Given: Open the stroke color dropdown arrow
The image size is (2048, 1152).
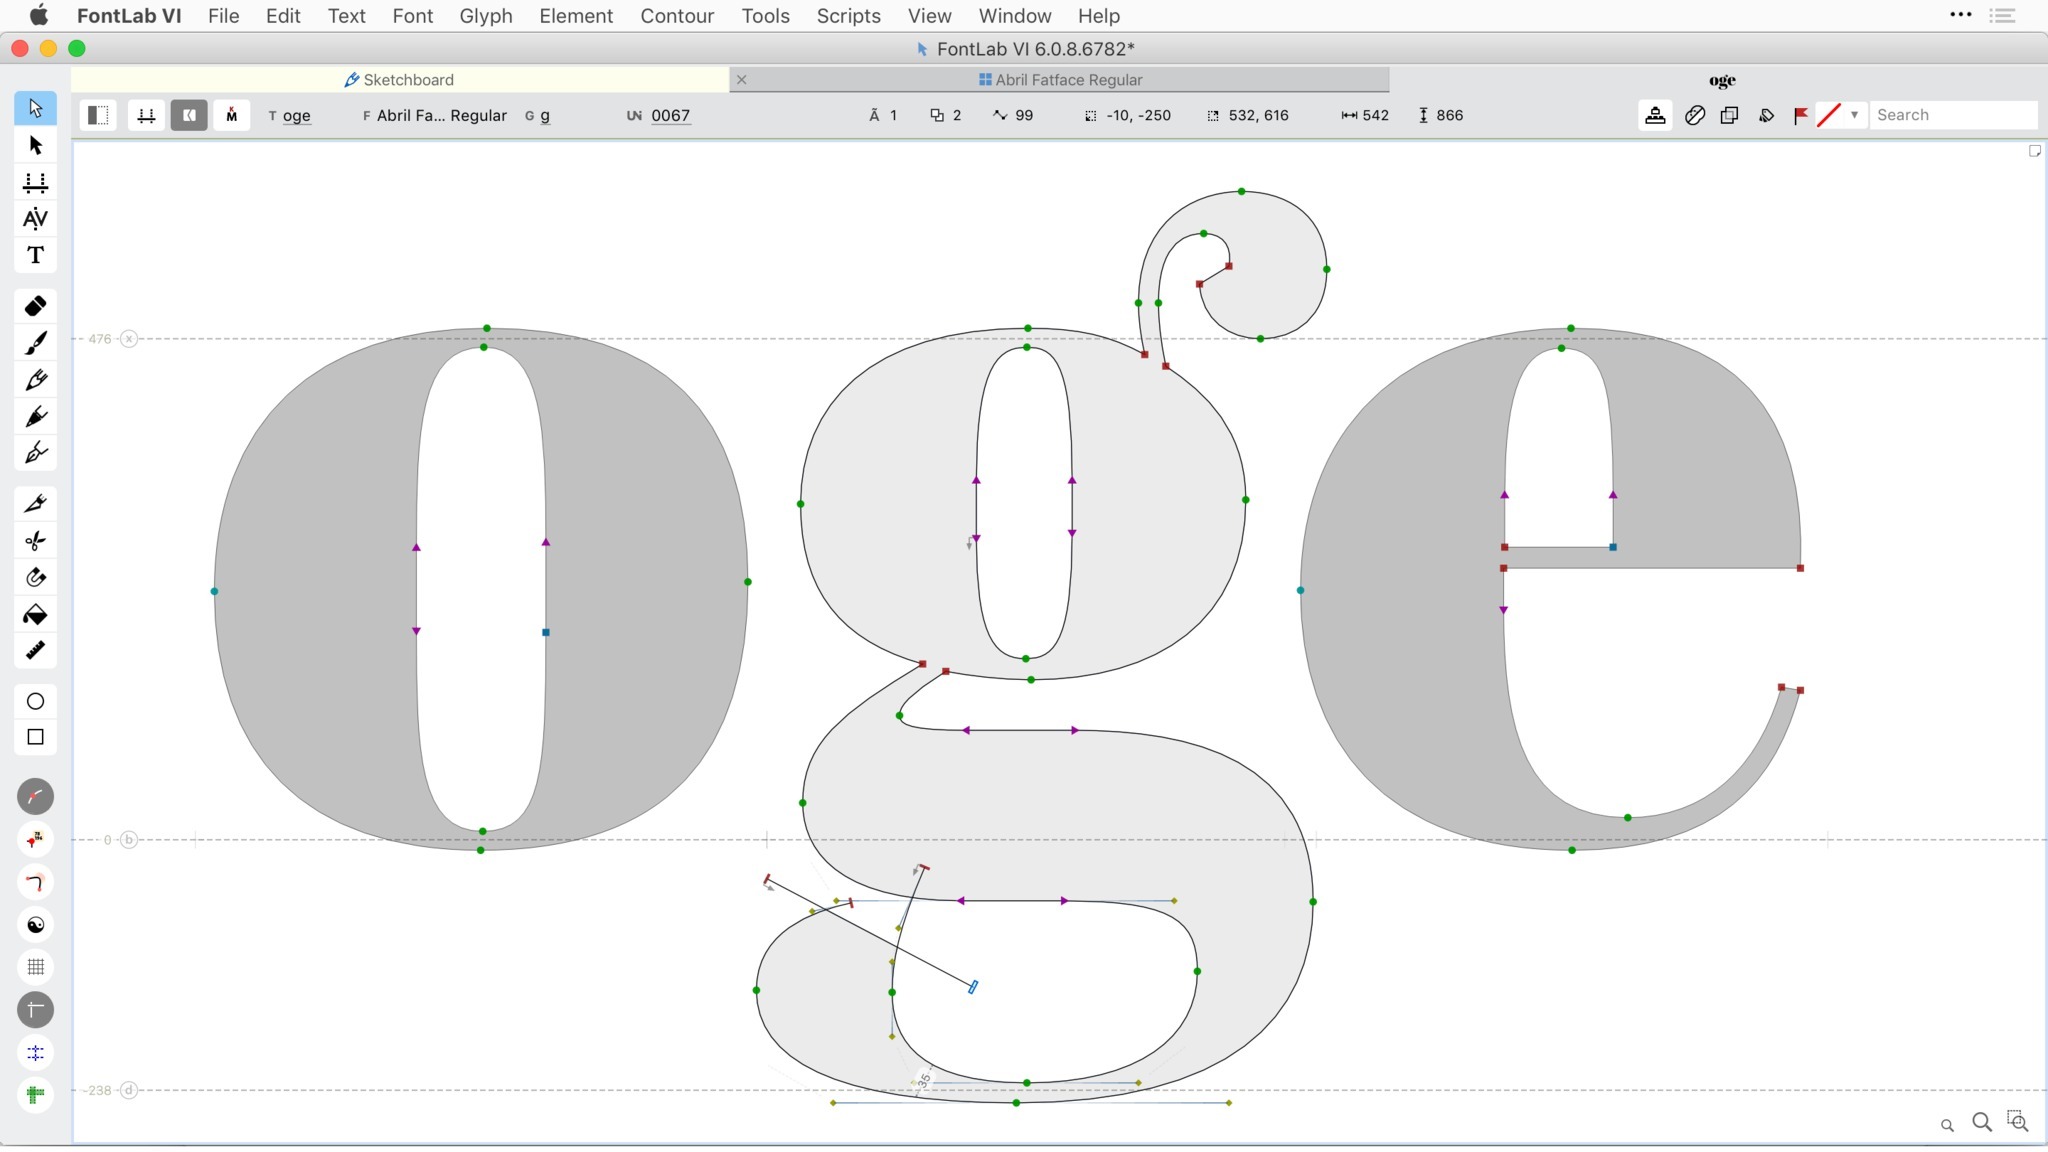Looking at the screenshot, I should 1856,115.
